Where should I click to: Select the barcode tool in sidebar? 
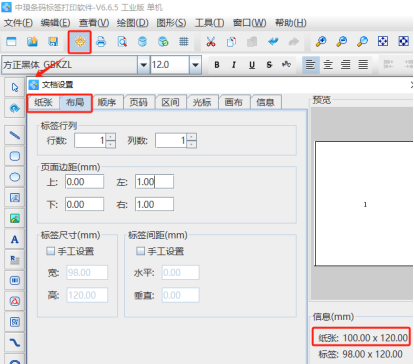point(15,281)
